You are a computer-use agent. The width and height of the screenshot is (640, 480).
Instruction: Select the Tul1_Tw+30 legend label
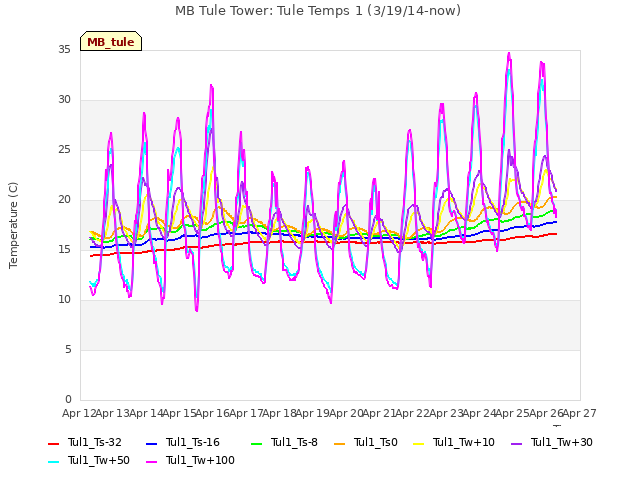coord(562,442)
